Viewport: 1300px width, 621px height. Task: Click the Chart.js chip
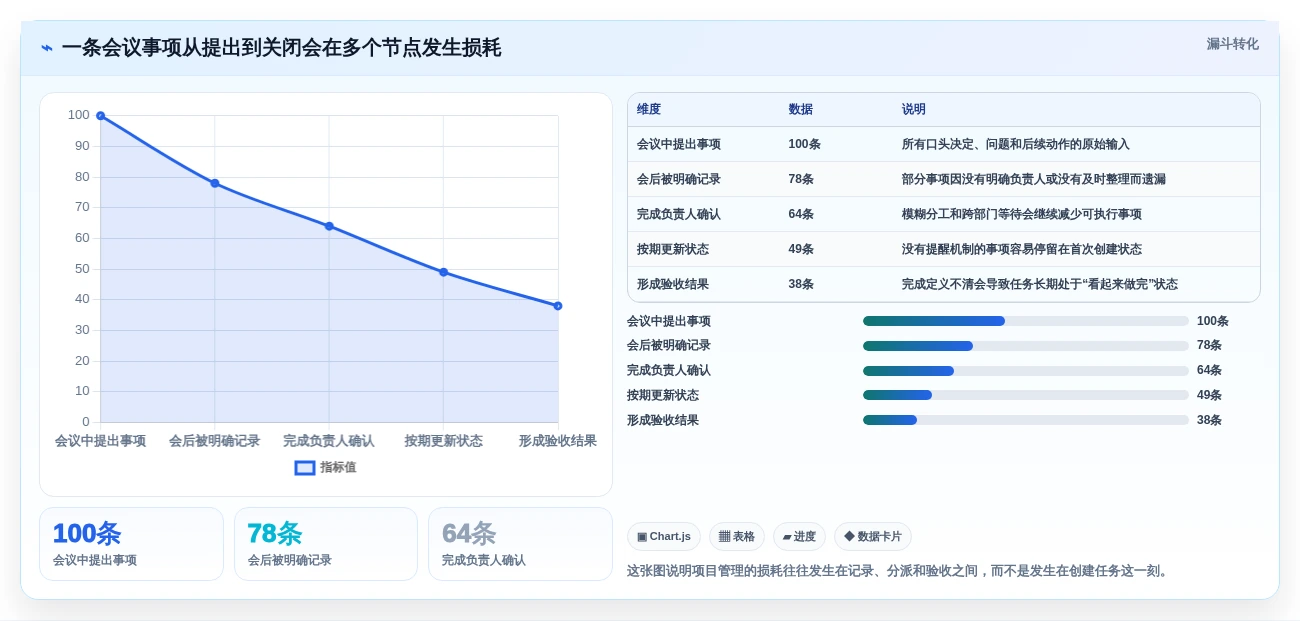[x=664, y=536]
